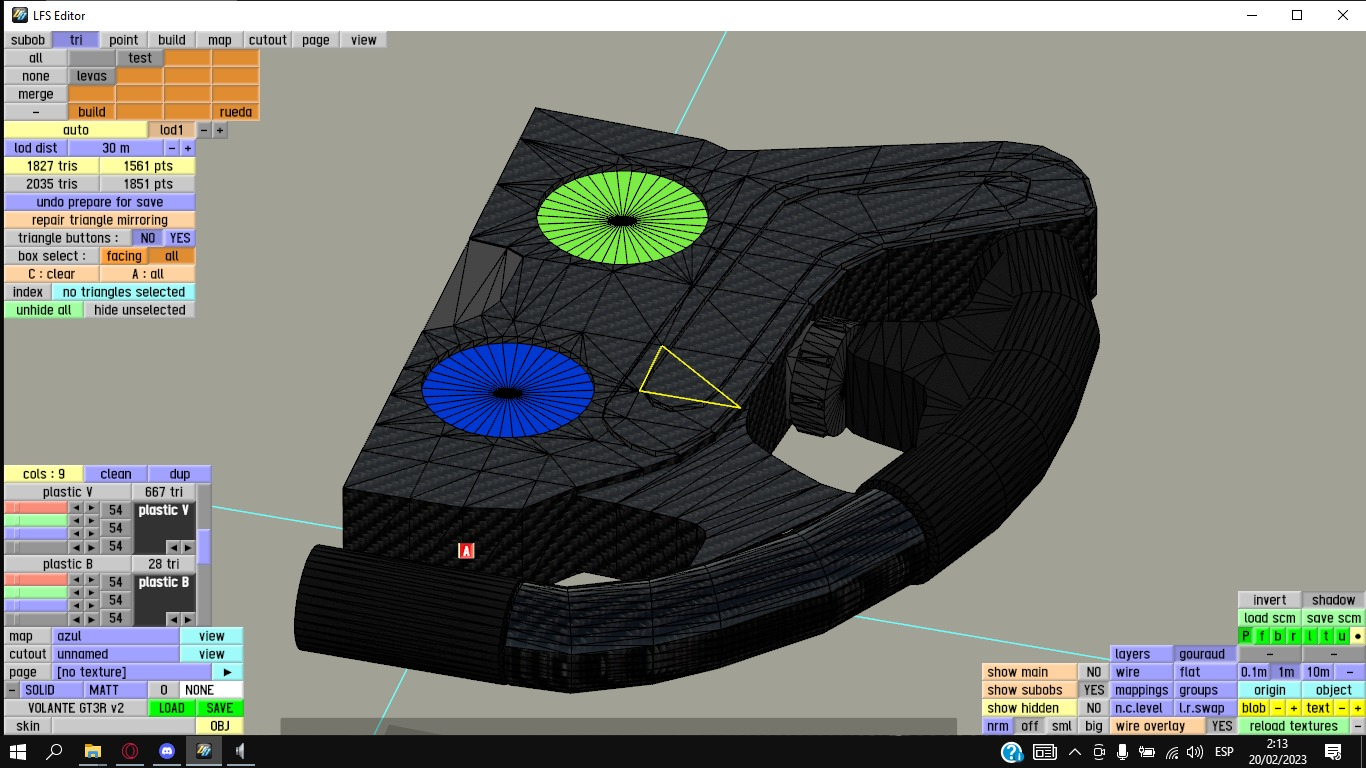Increase lod dist with plus button
The width and height of the screenshot is (1366, 768).
click(x=188, y=148)
